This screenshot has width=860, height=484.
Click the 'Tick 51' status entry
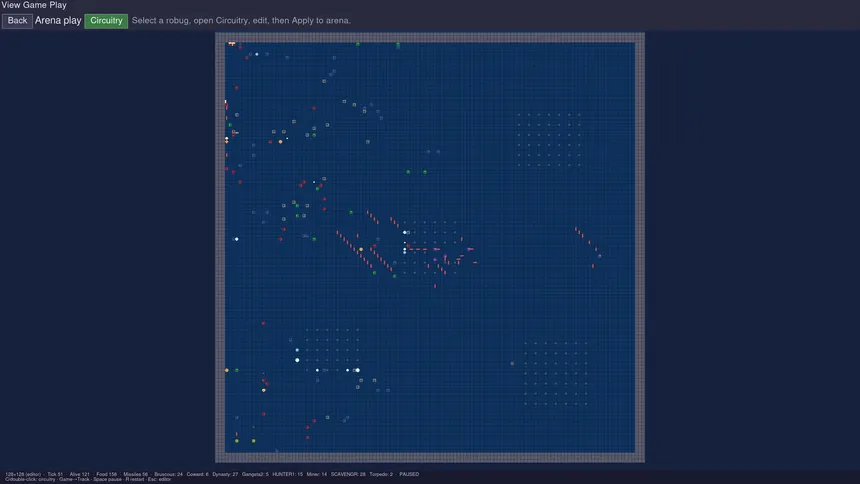pos(55,475)
